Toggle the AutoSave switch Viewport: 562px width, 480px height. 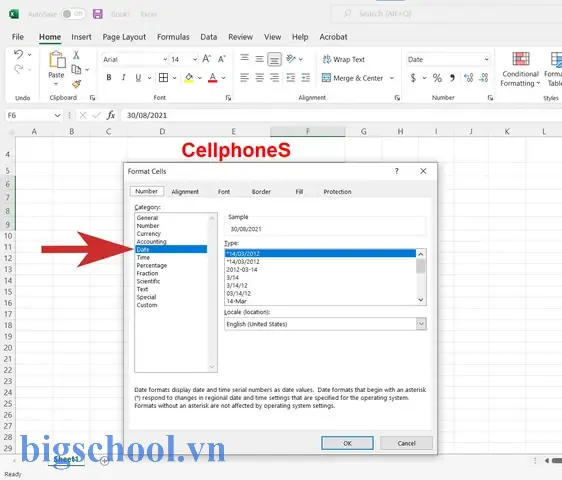[x=73, y=14]
